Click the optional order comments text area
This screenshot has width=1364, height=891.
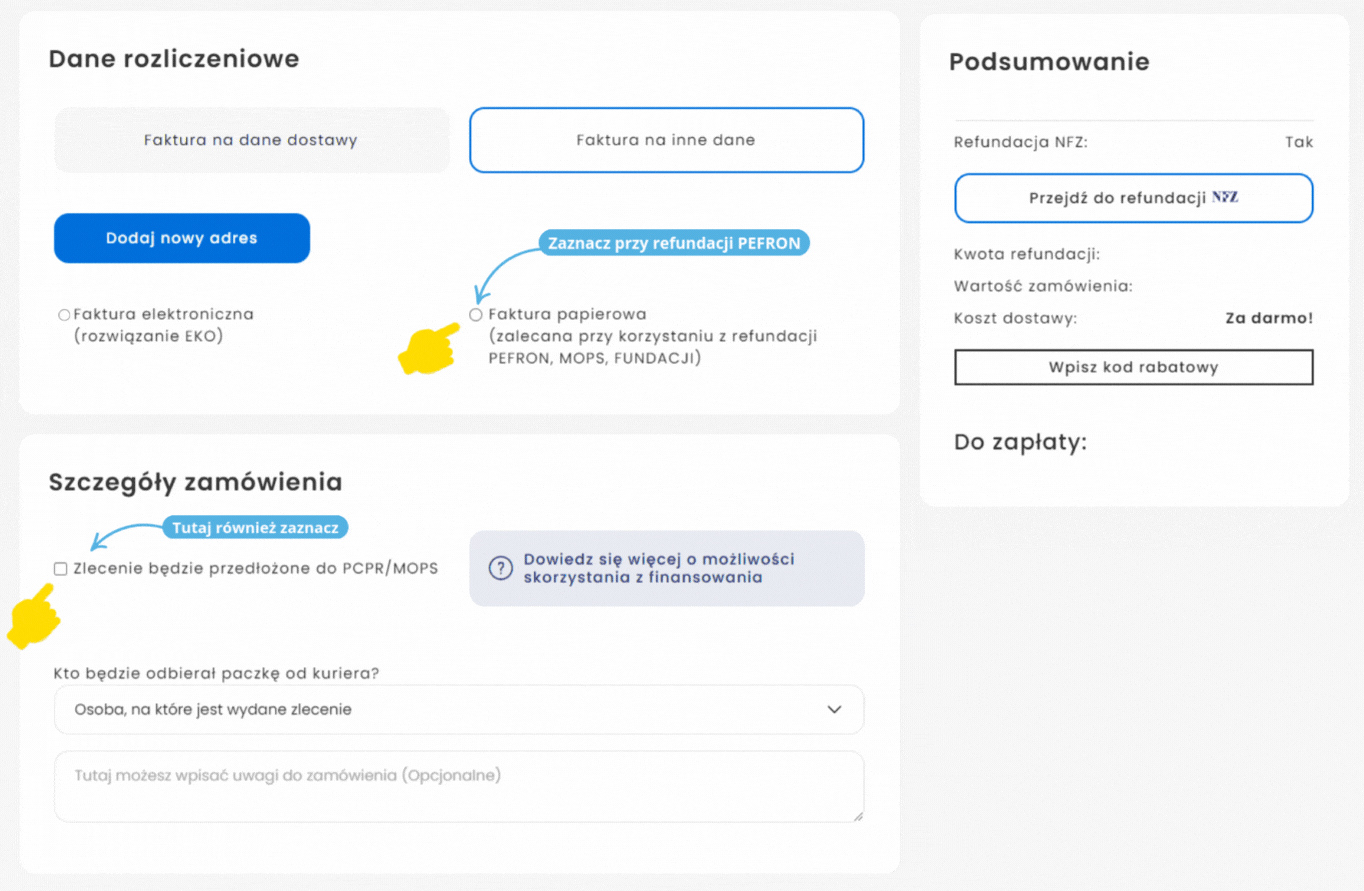pos(459,785)
